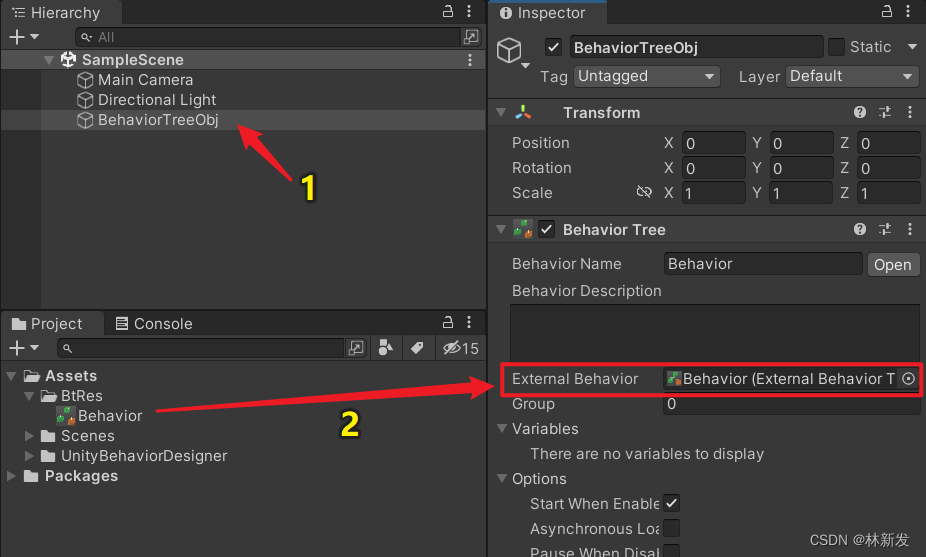The image size is (926, 557).
Task: Toggle the Static checkbox
Action: [x=836, y=47]
